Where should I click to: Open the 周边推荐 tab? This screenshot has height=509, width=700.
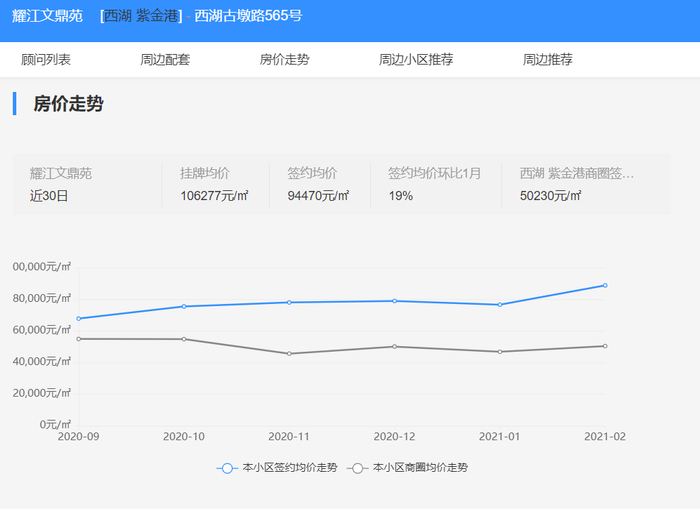click(x=547, y=60)
